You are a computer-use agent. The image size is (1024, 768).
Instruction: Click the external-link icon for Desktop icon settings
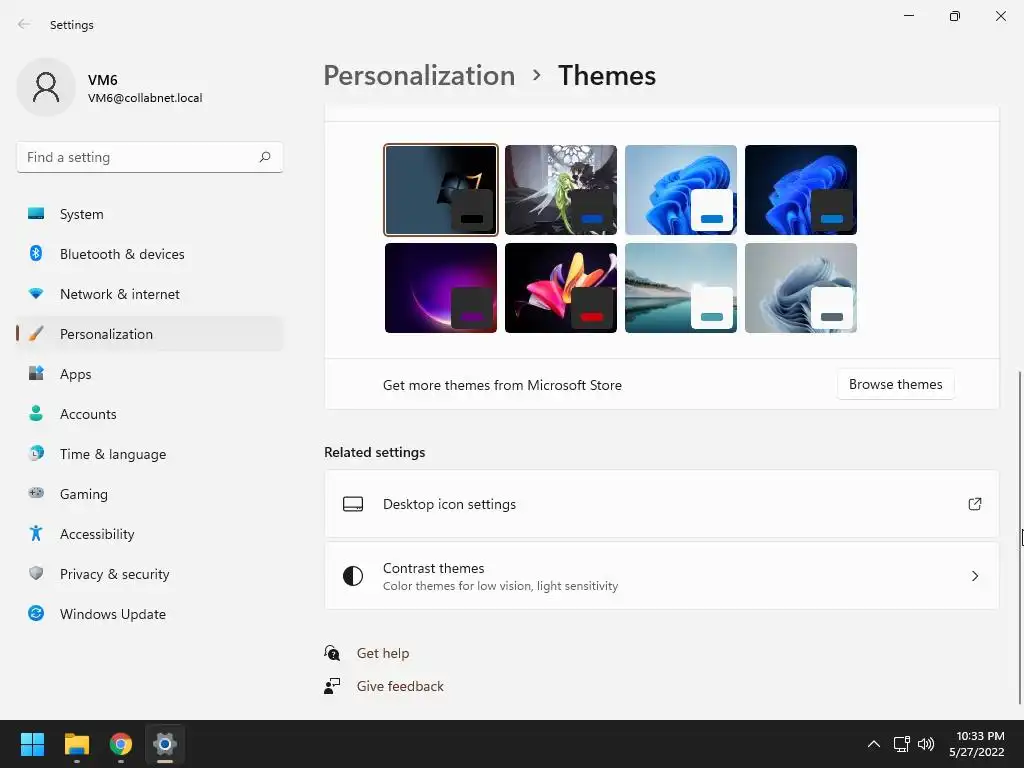pyautogui.click(x=974, y=504)
